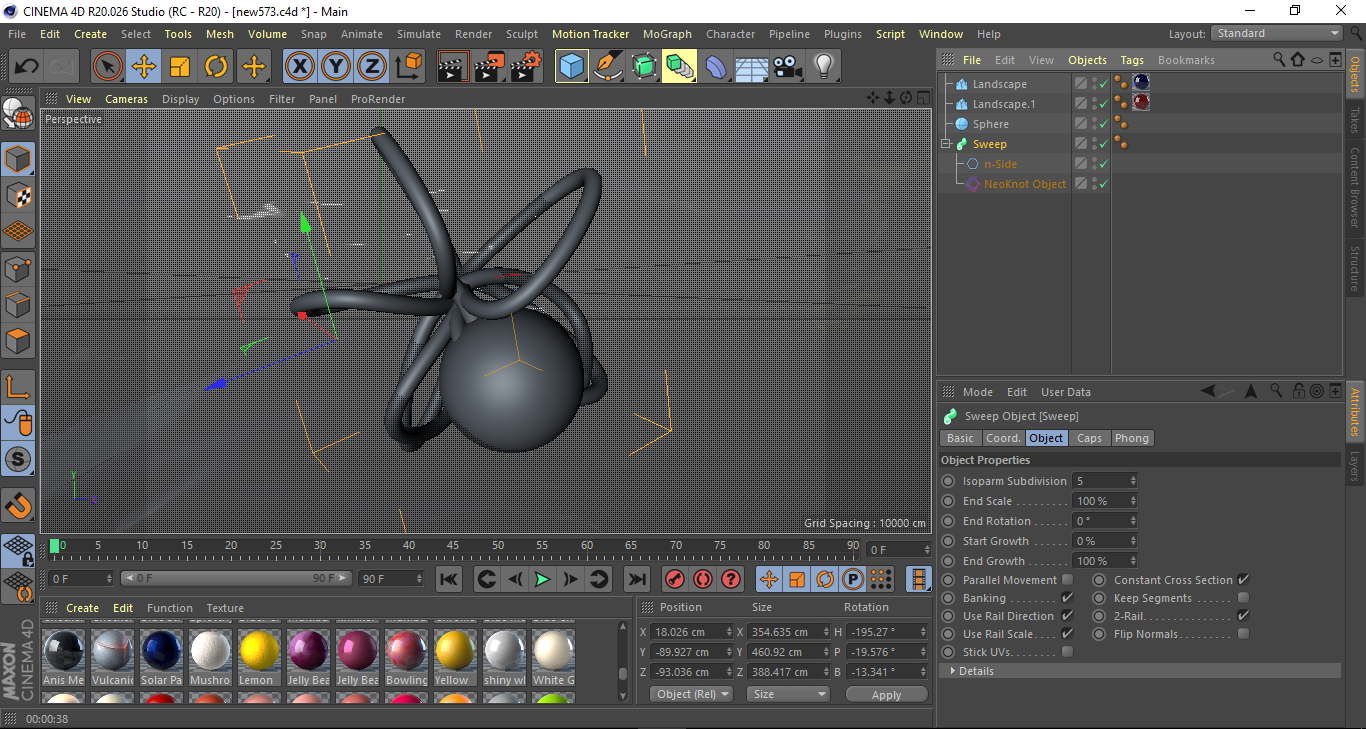This screenshot has height=729, width=1366.
Task: Add a Cube primitive object
Action: pos(572,67)
